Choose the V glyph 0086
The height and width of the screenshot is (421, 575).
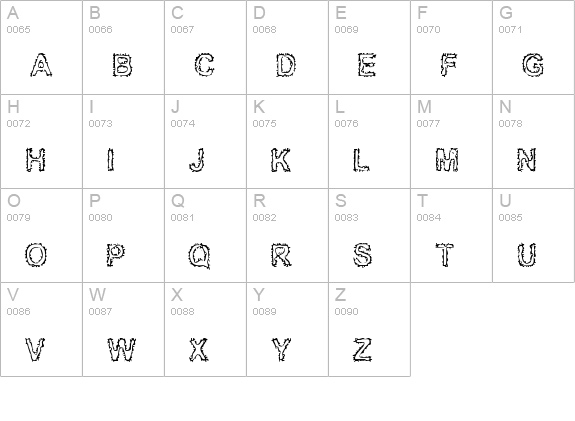(x=35, y=349)
